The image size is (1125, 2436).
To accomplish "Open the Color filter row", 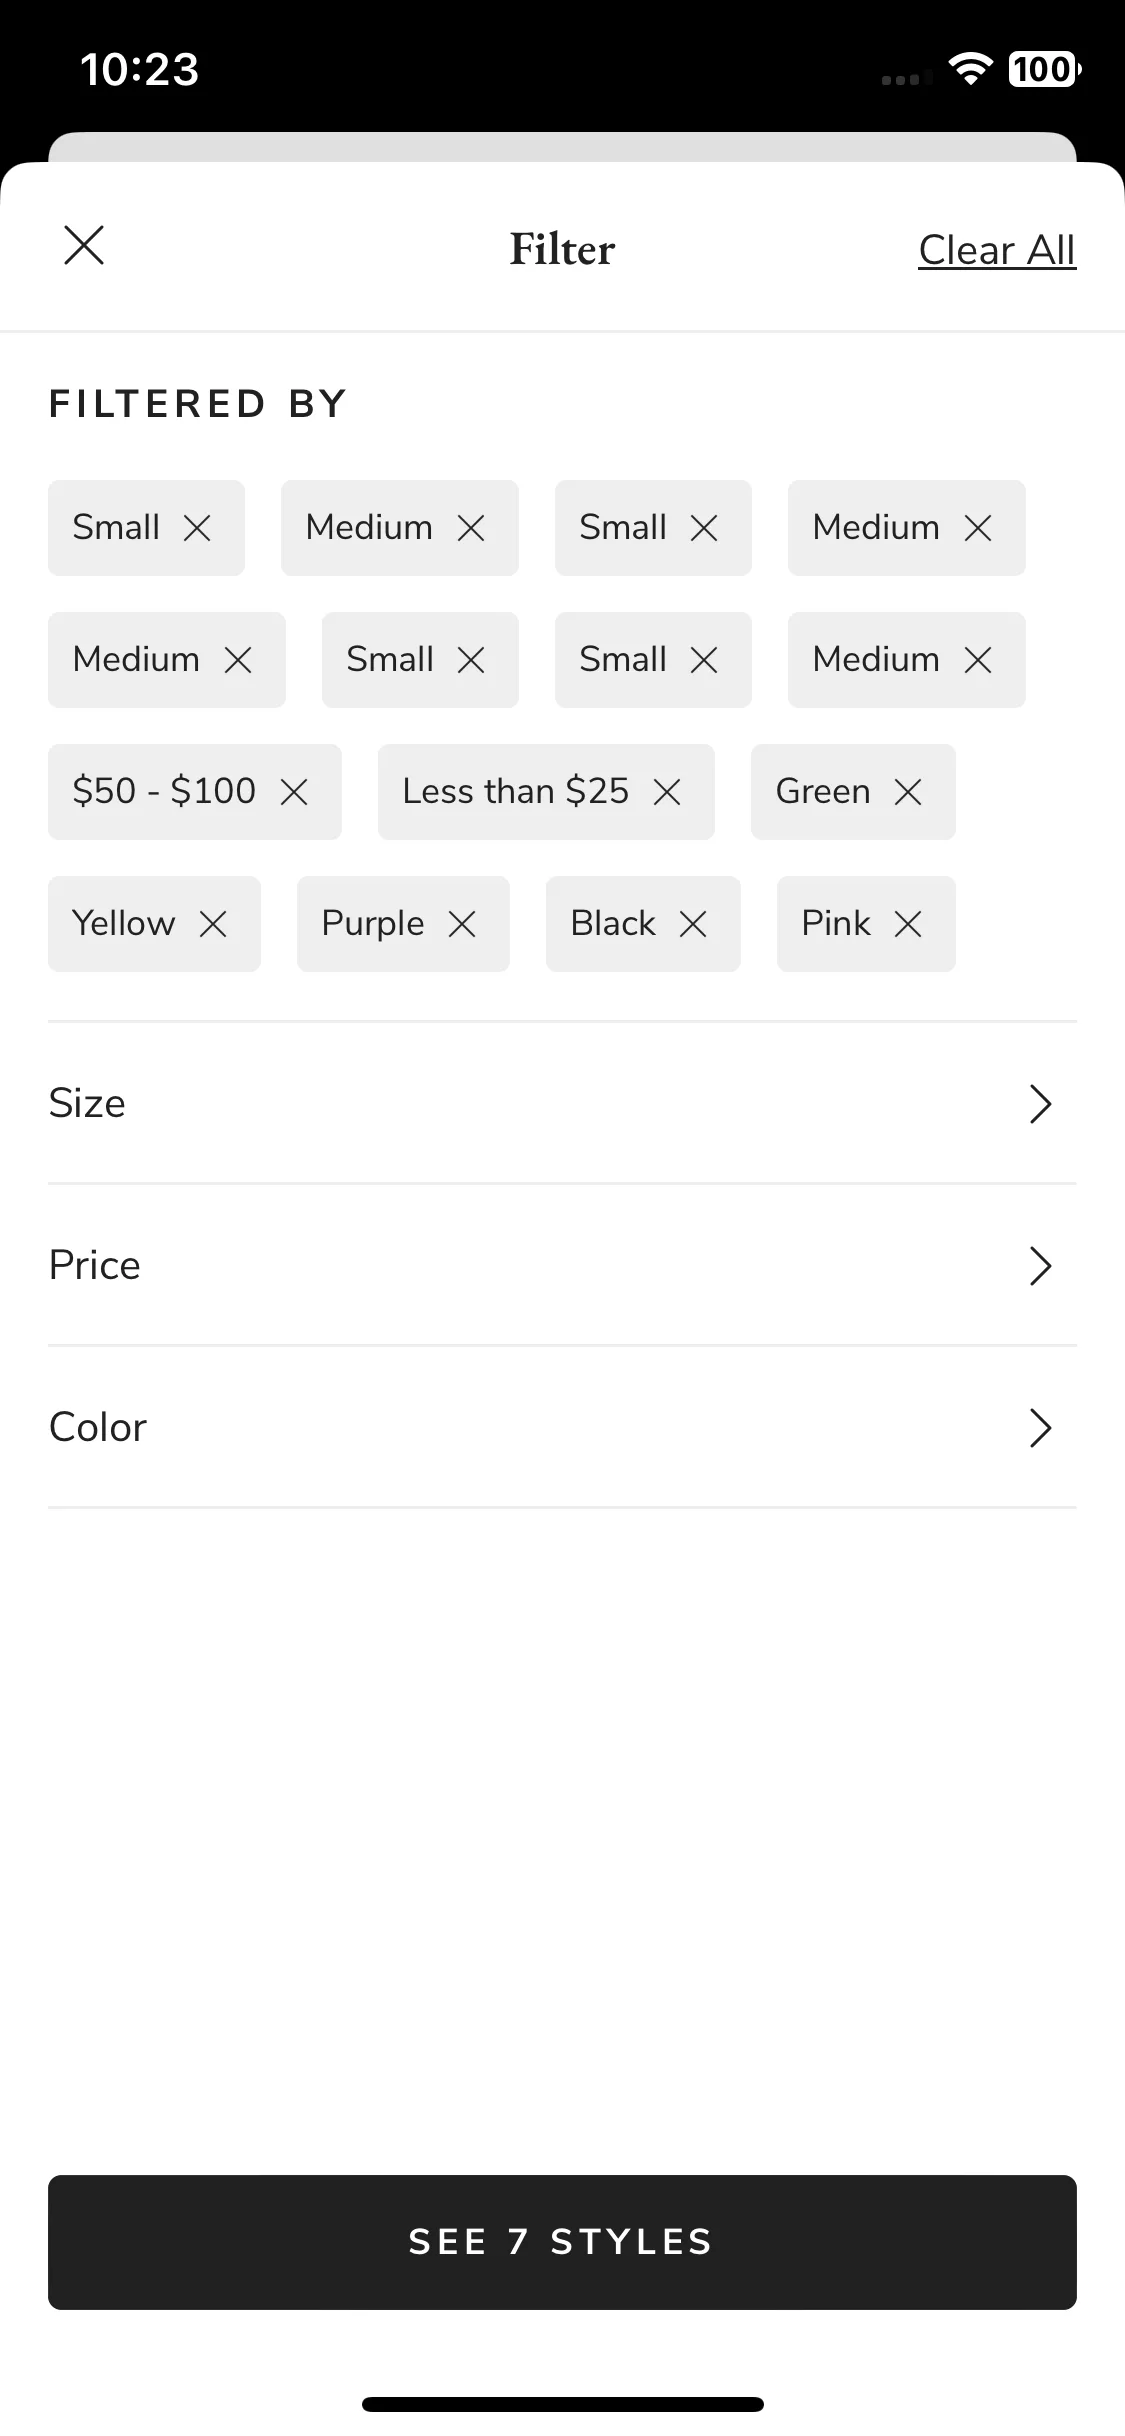I will (562, 1428).
